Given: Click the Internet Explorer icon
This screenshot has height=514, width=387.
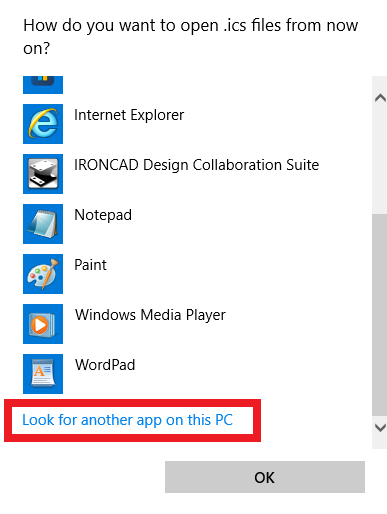Looking at the screenshot, I should click(43, 124).
